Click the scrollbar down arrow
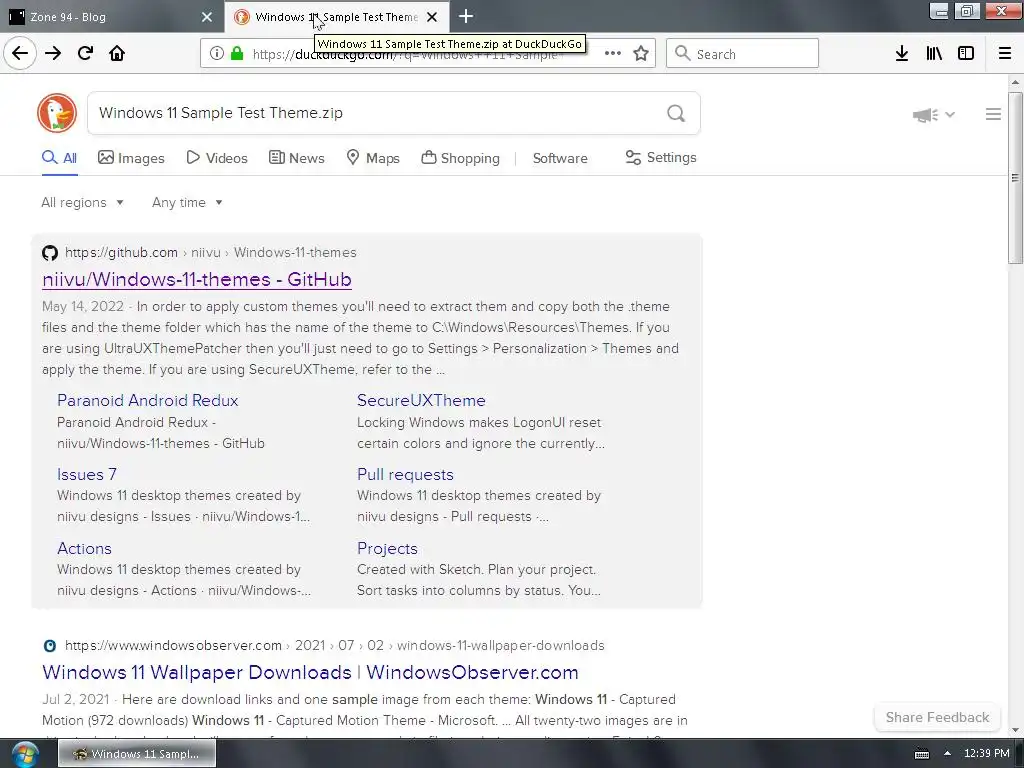Image resolution: width=1024 pixels, height=768 pixels. (x=1015, y=730)
